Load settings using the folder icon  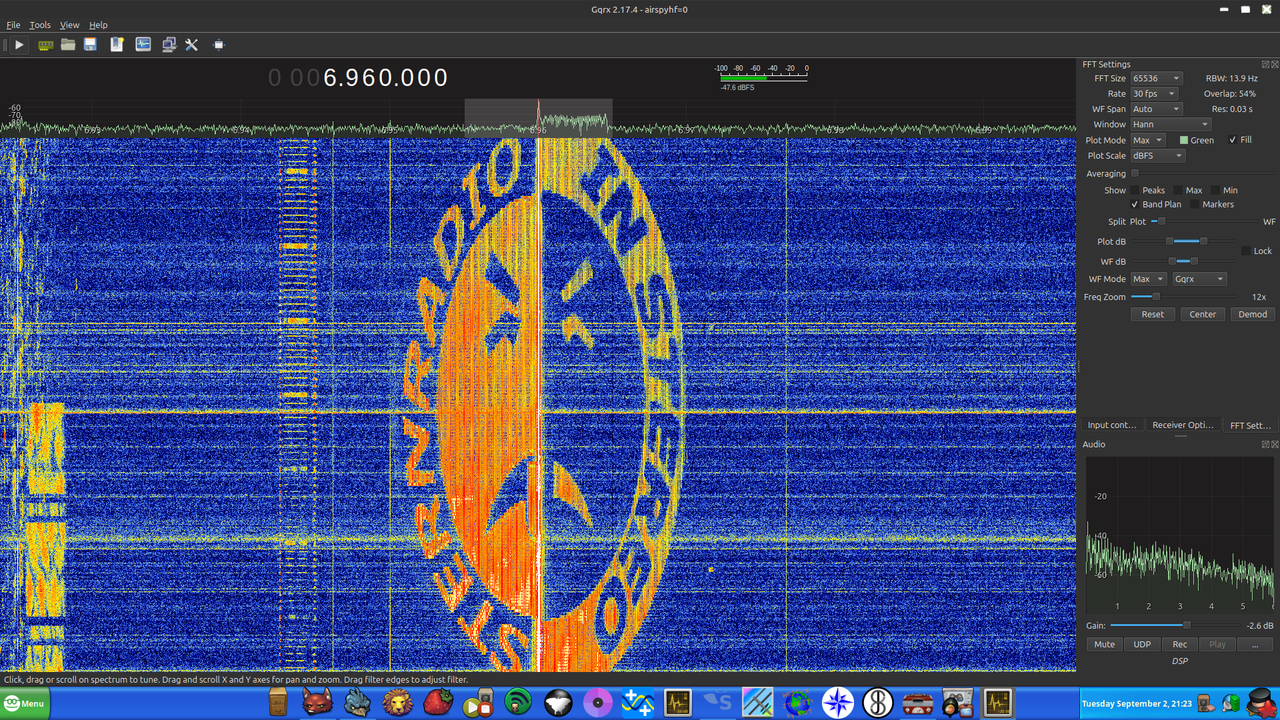[69, 44]
